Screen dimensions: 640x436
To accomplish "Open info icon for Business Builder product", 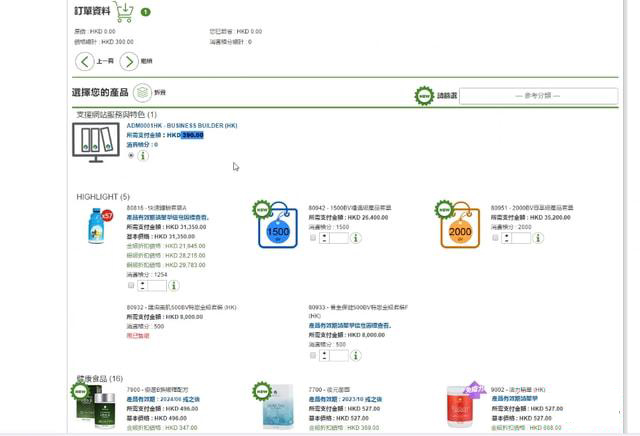I will 143,156.
